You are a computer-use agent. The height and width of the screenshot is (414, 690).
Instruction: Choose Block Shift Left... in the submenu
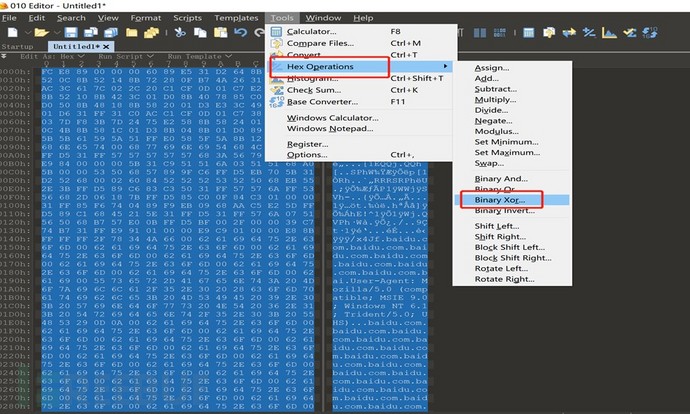(x=512, y=247)
